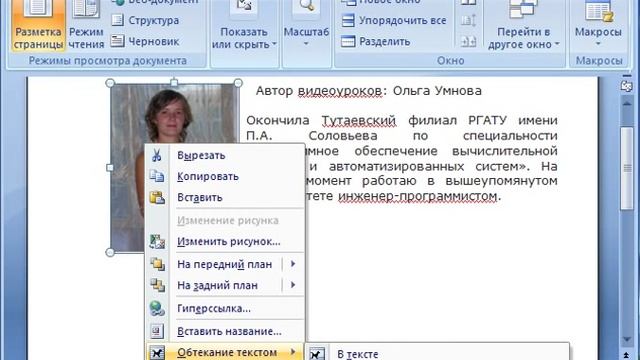Click Упорядочить все button
Image resolution: width=640 pixels, height=360 pixels.
tap(394, 20)
